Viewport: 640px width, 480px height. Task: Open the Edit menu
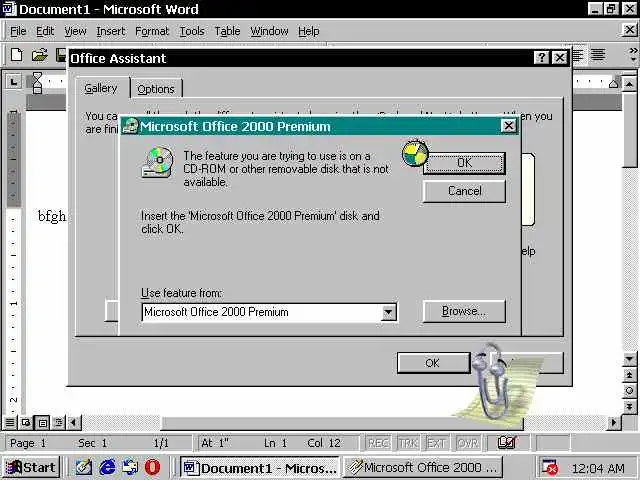(x=45, y=31)
